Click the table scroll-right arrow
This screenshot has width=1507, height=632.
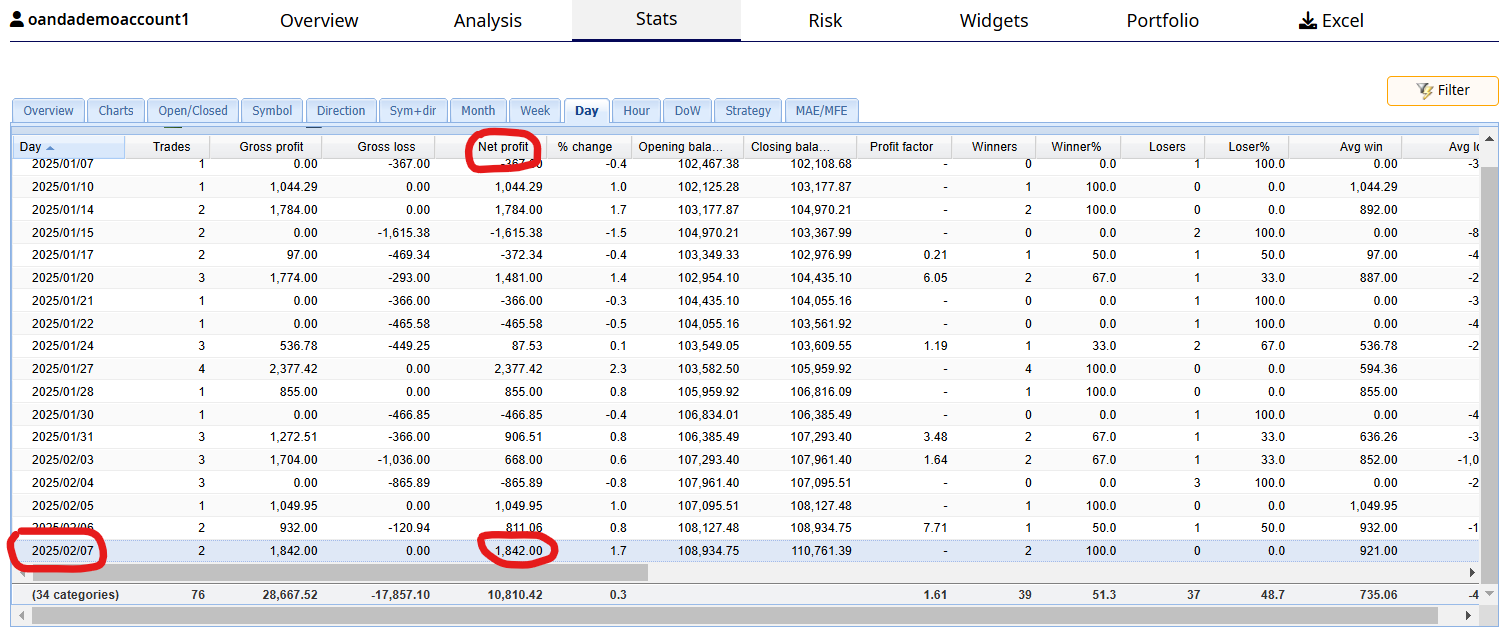coord(1472,573)
